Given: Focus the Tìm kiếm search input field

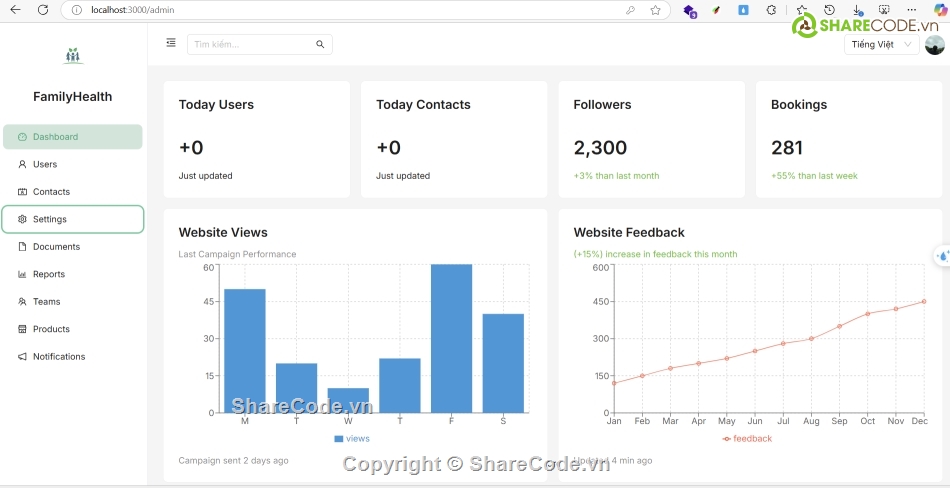Looking at the screenshot, I should coord(250,44).
